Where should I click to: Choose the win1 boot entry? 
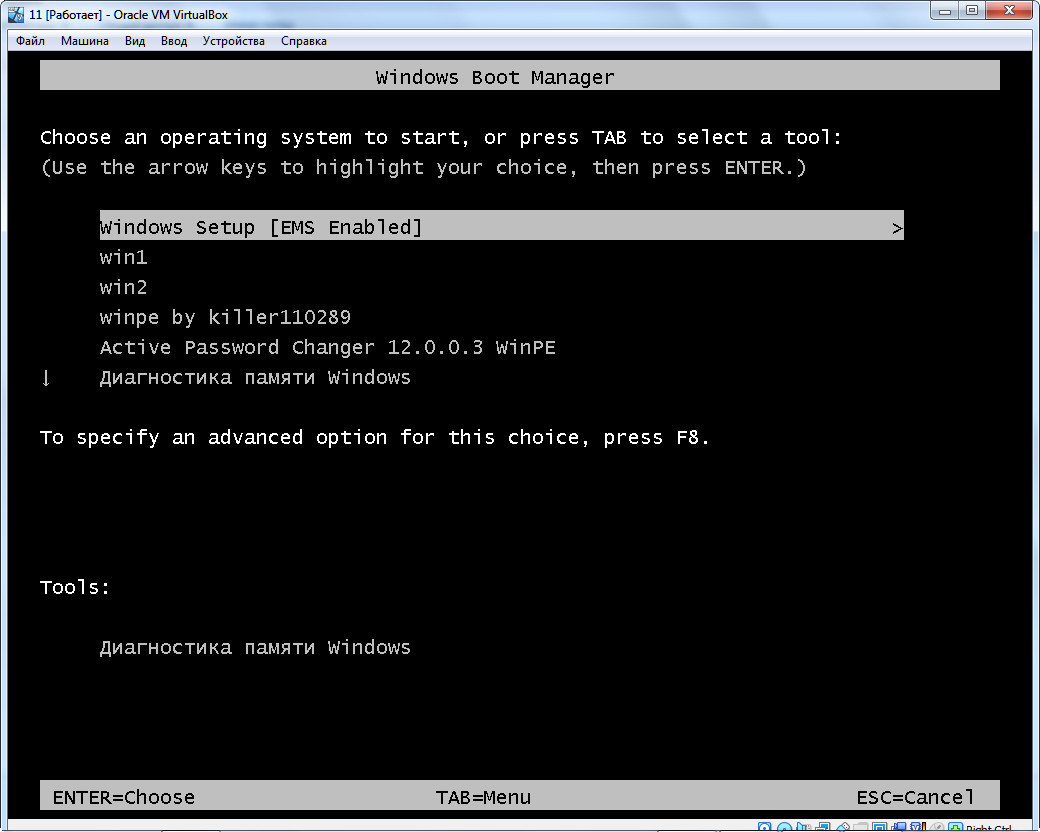click(x=123, y=257)
